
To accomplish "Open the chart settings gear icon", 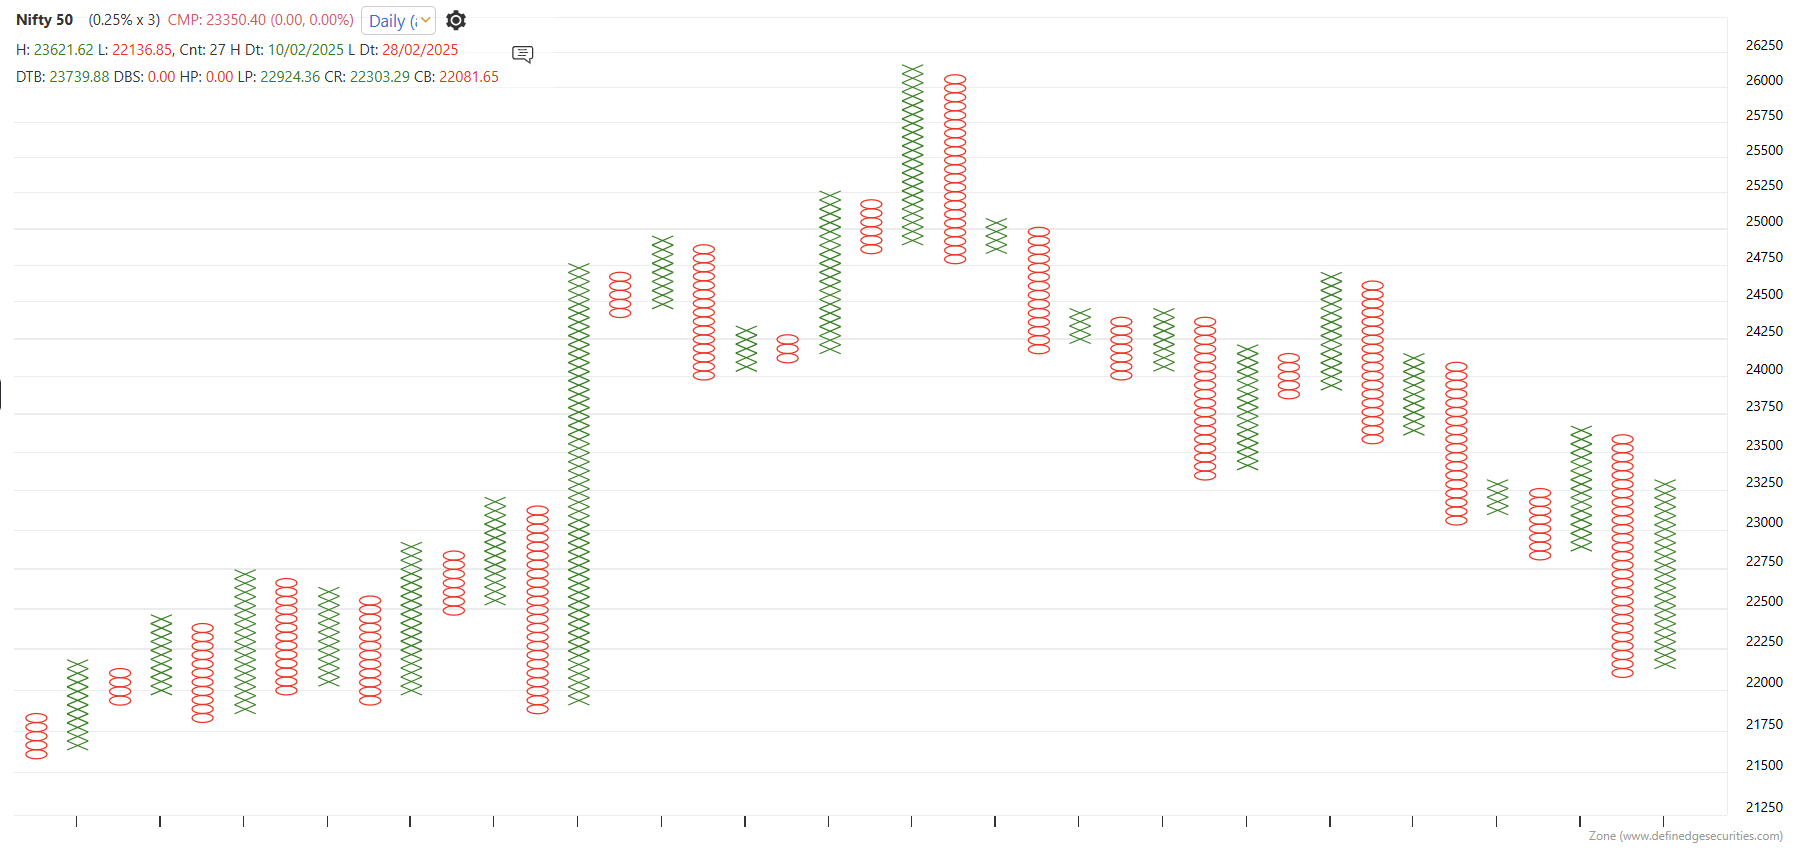I will tap(456, 20).
